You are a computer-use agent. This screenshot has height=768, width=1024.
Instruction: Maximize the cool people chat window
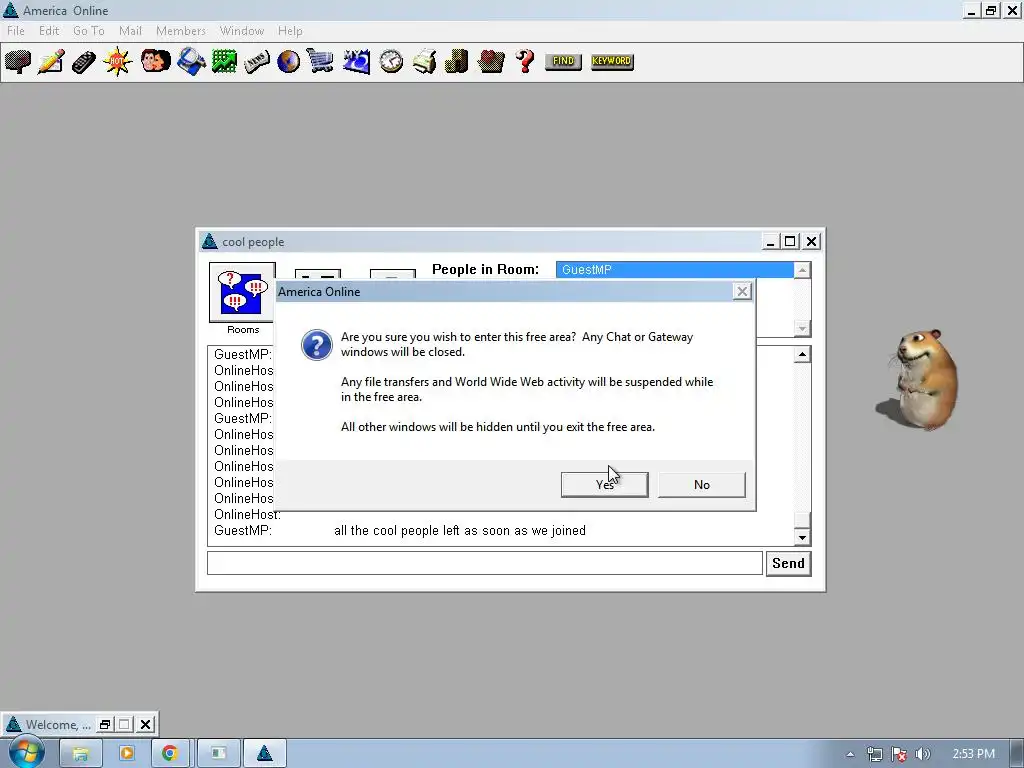click(x=790, y=242)
